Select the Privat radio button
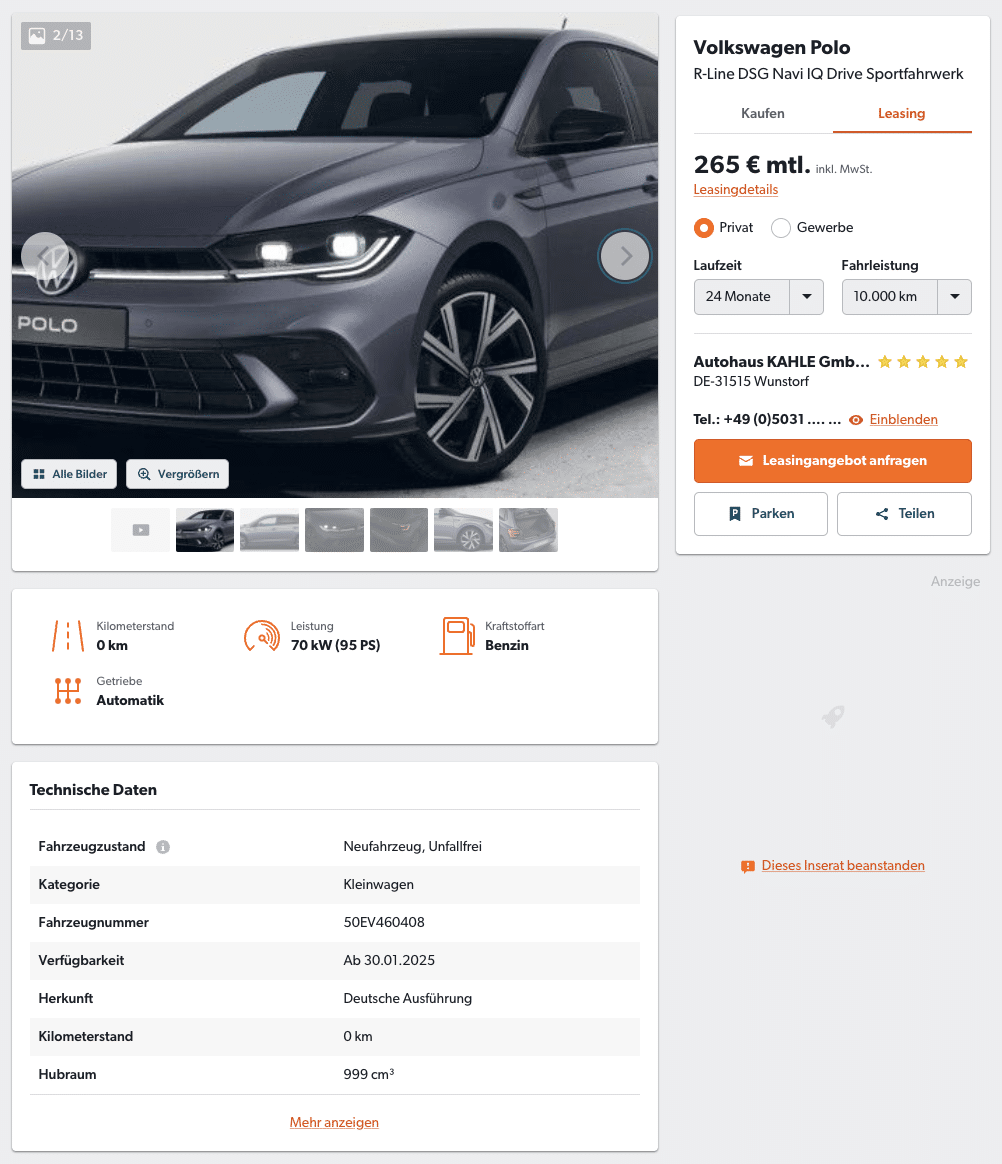 point(704,228)
